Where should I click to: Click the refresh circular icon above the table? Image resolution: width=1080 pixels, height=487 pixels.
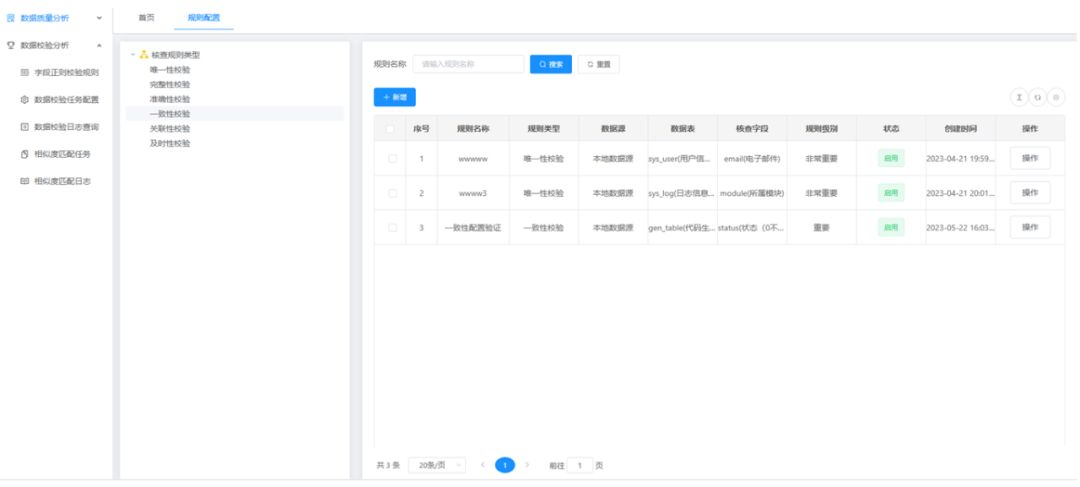tap(1037, 98)
